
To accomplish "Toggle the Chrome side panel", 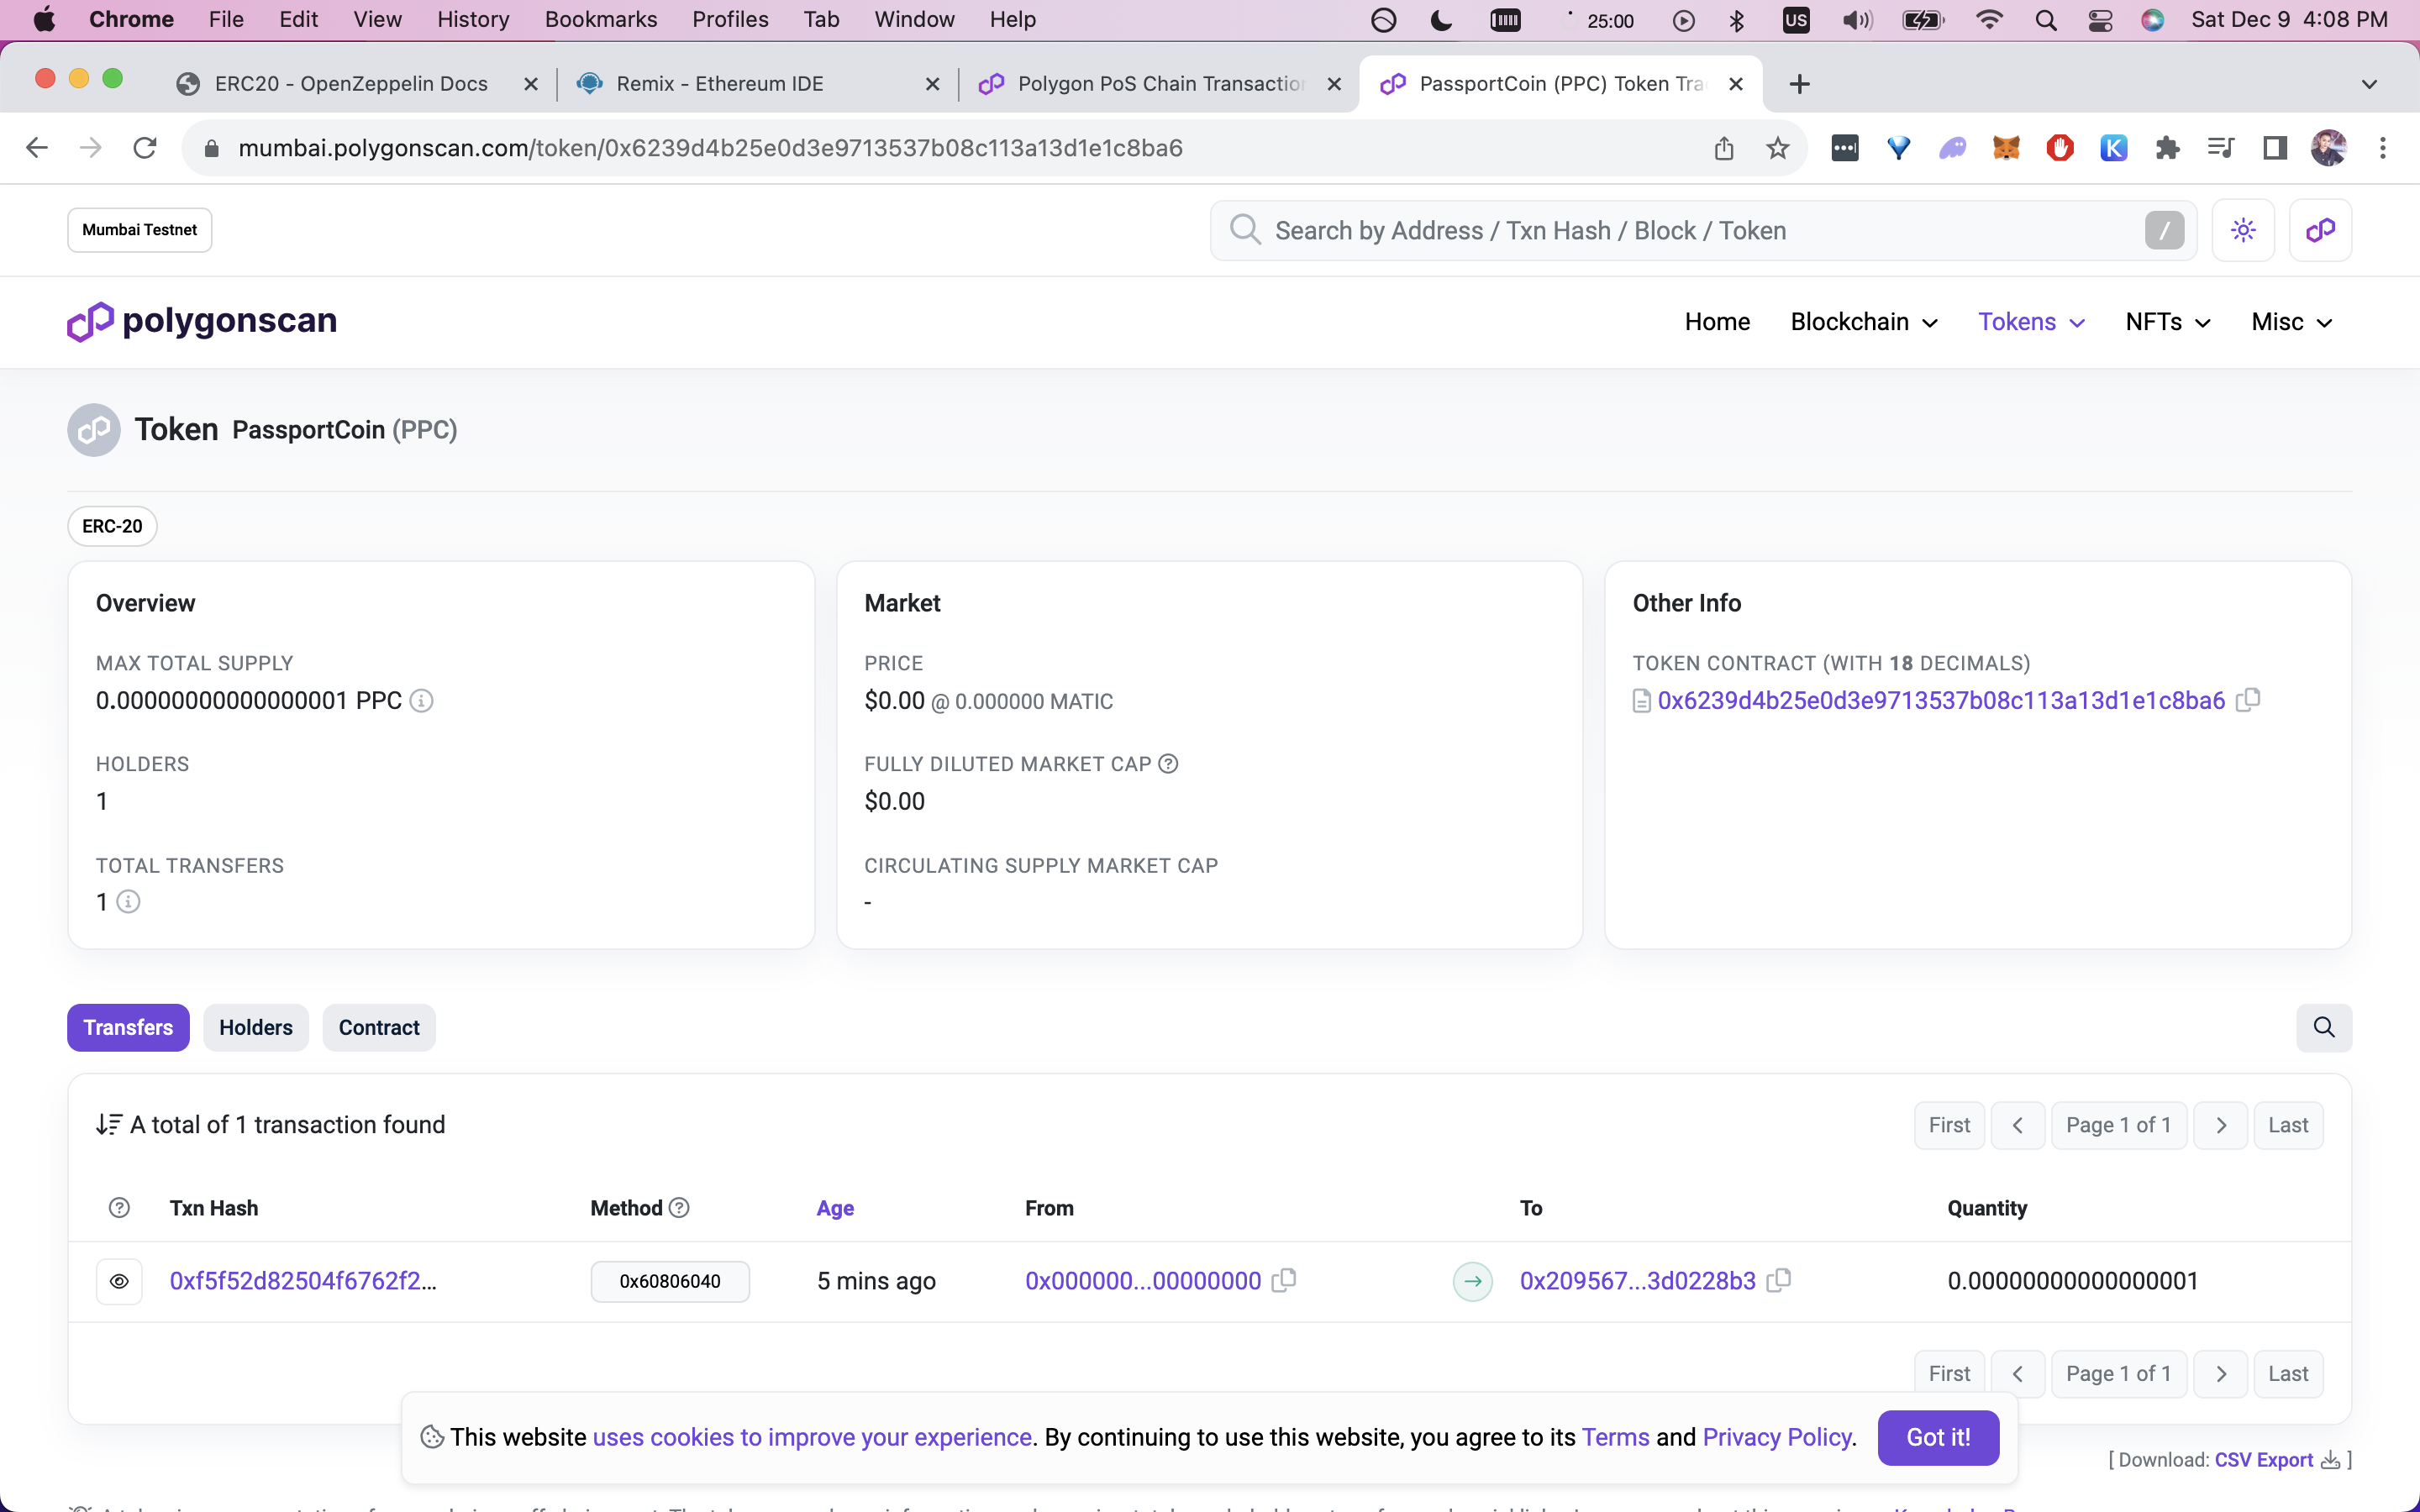I will 2275,148.
